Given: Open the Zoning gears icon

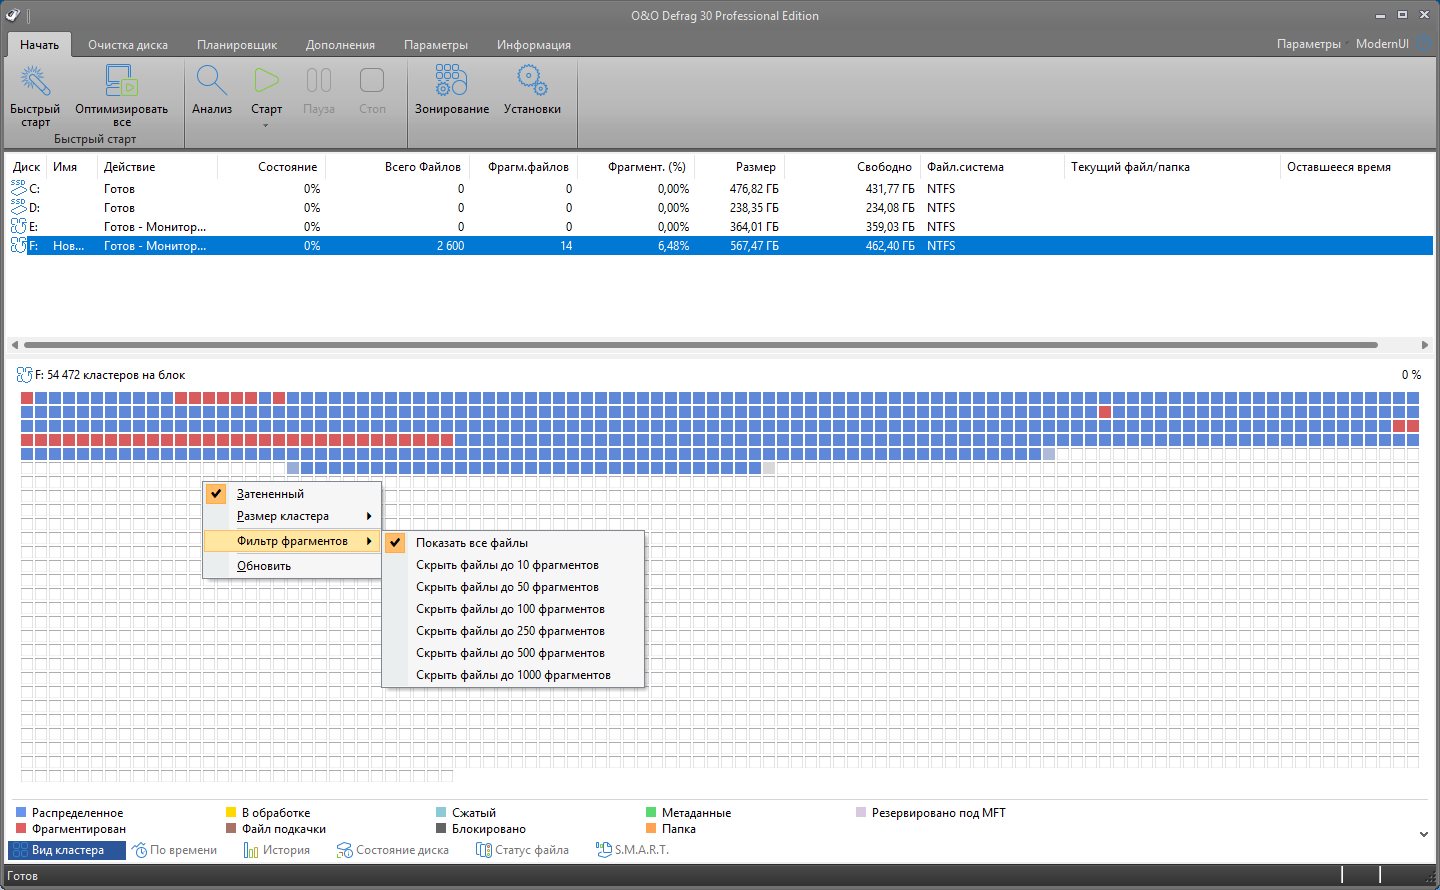Looking at the screenshot, I should (x=451, y=81).
